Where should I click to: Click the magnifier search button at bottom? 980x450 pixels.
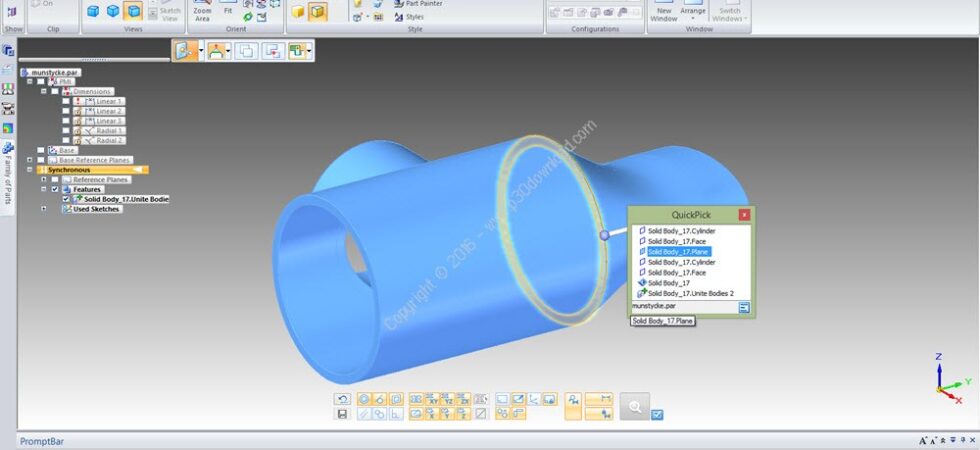point(635,407)
